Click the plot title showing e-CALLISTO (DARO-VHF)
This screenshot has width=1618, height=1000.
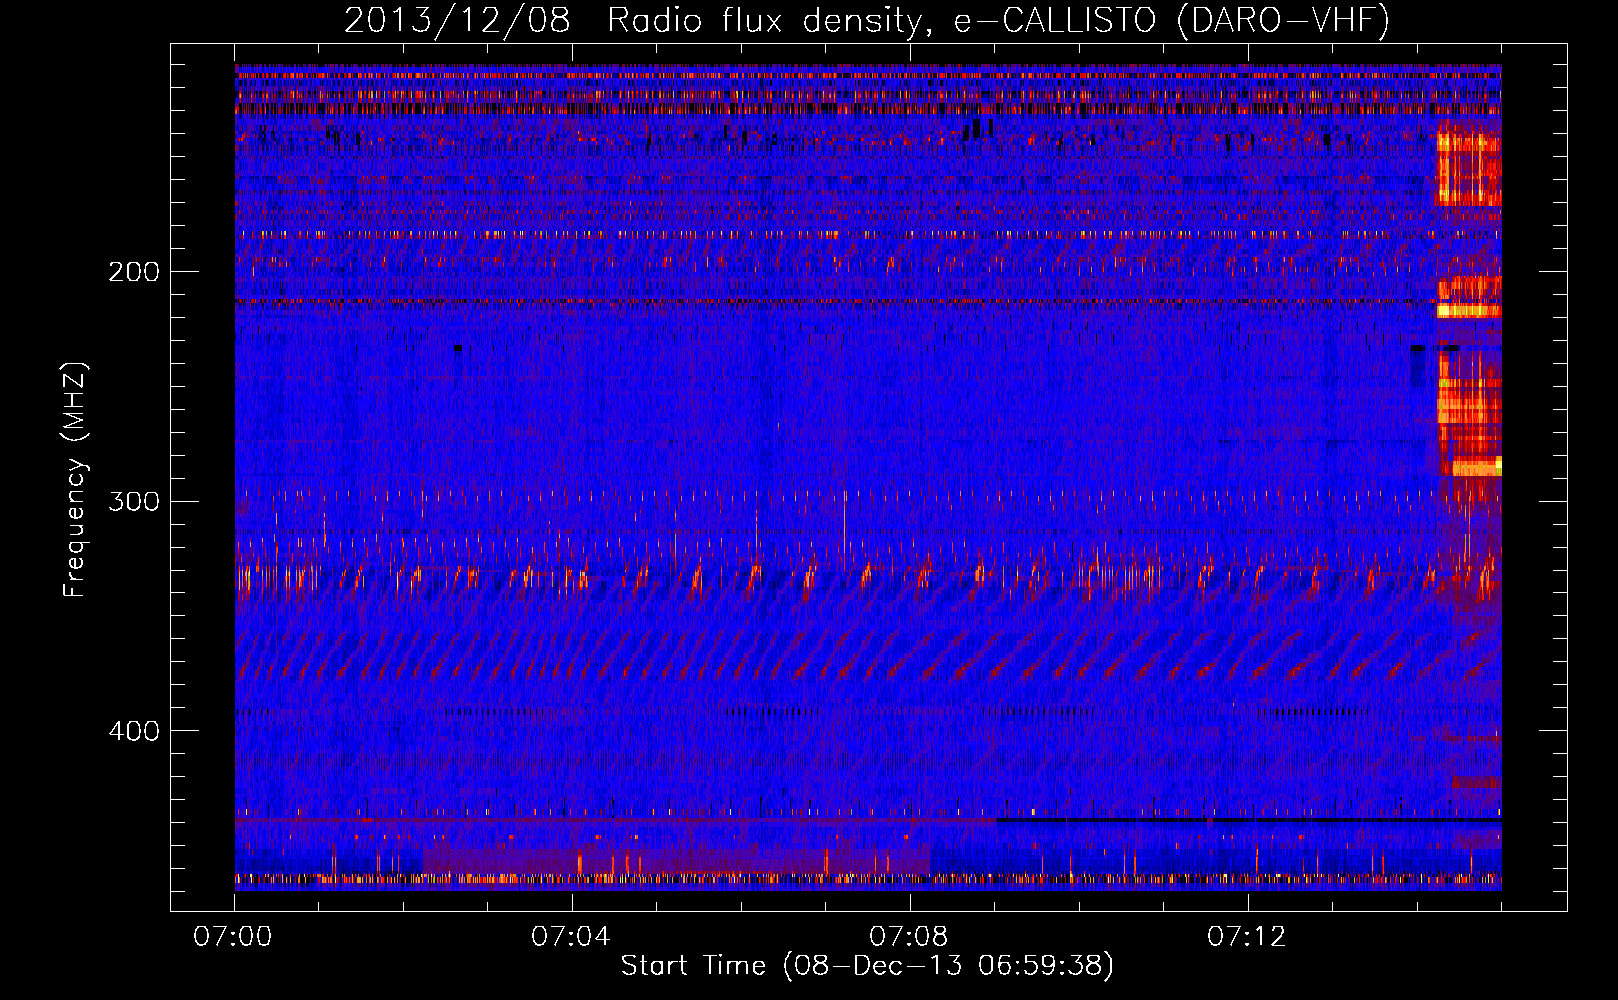point(867,20)
